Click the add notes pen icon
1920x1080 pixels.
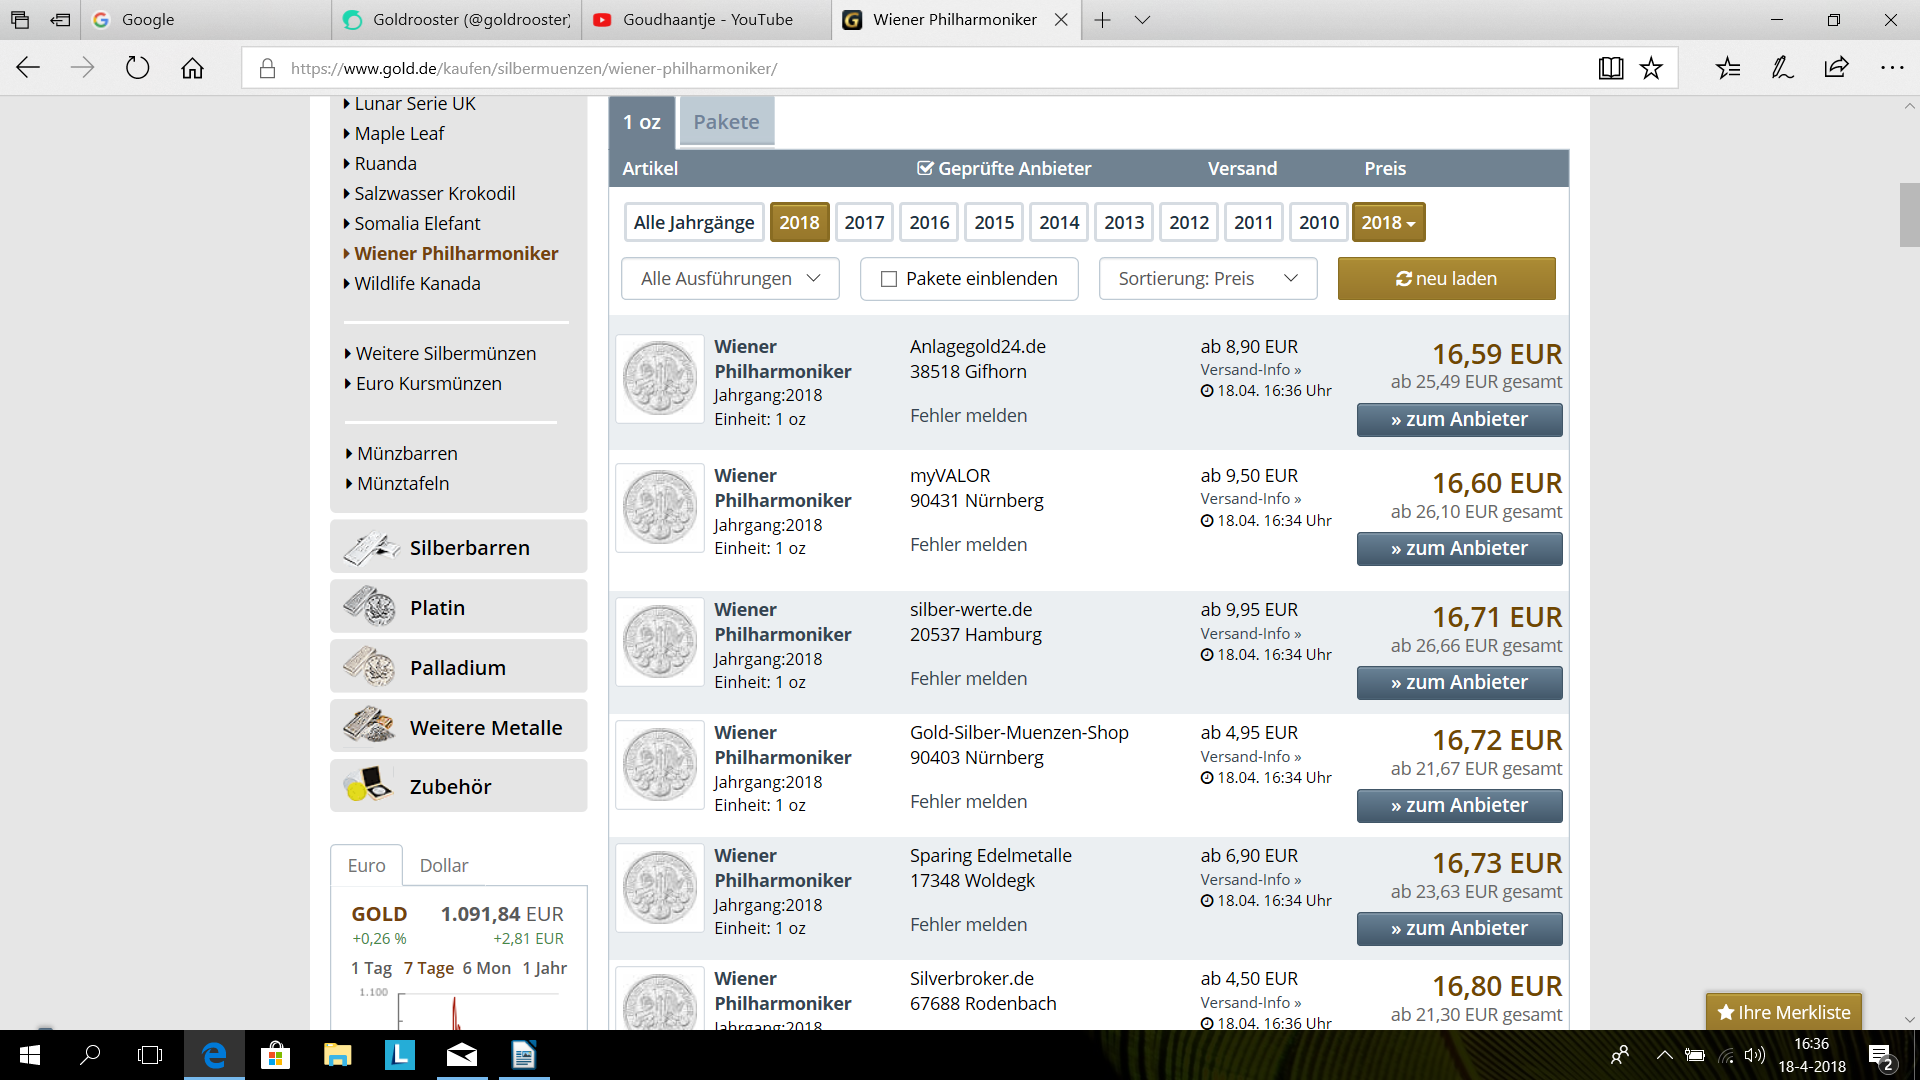click(1782, 68)
